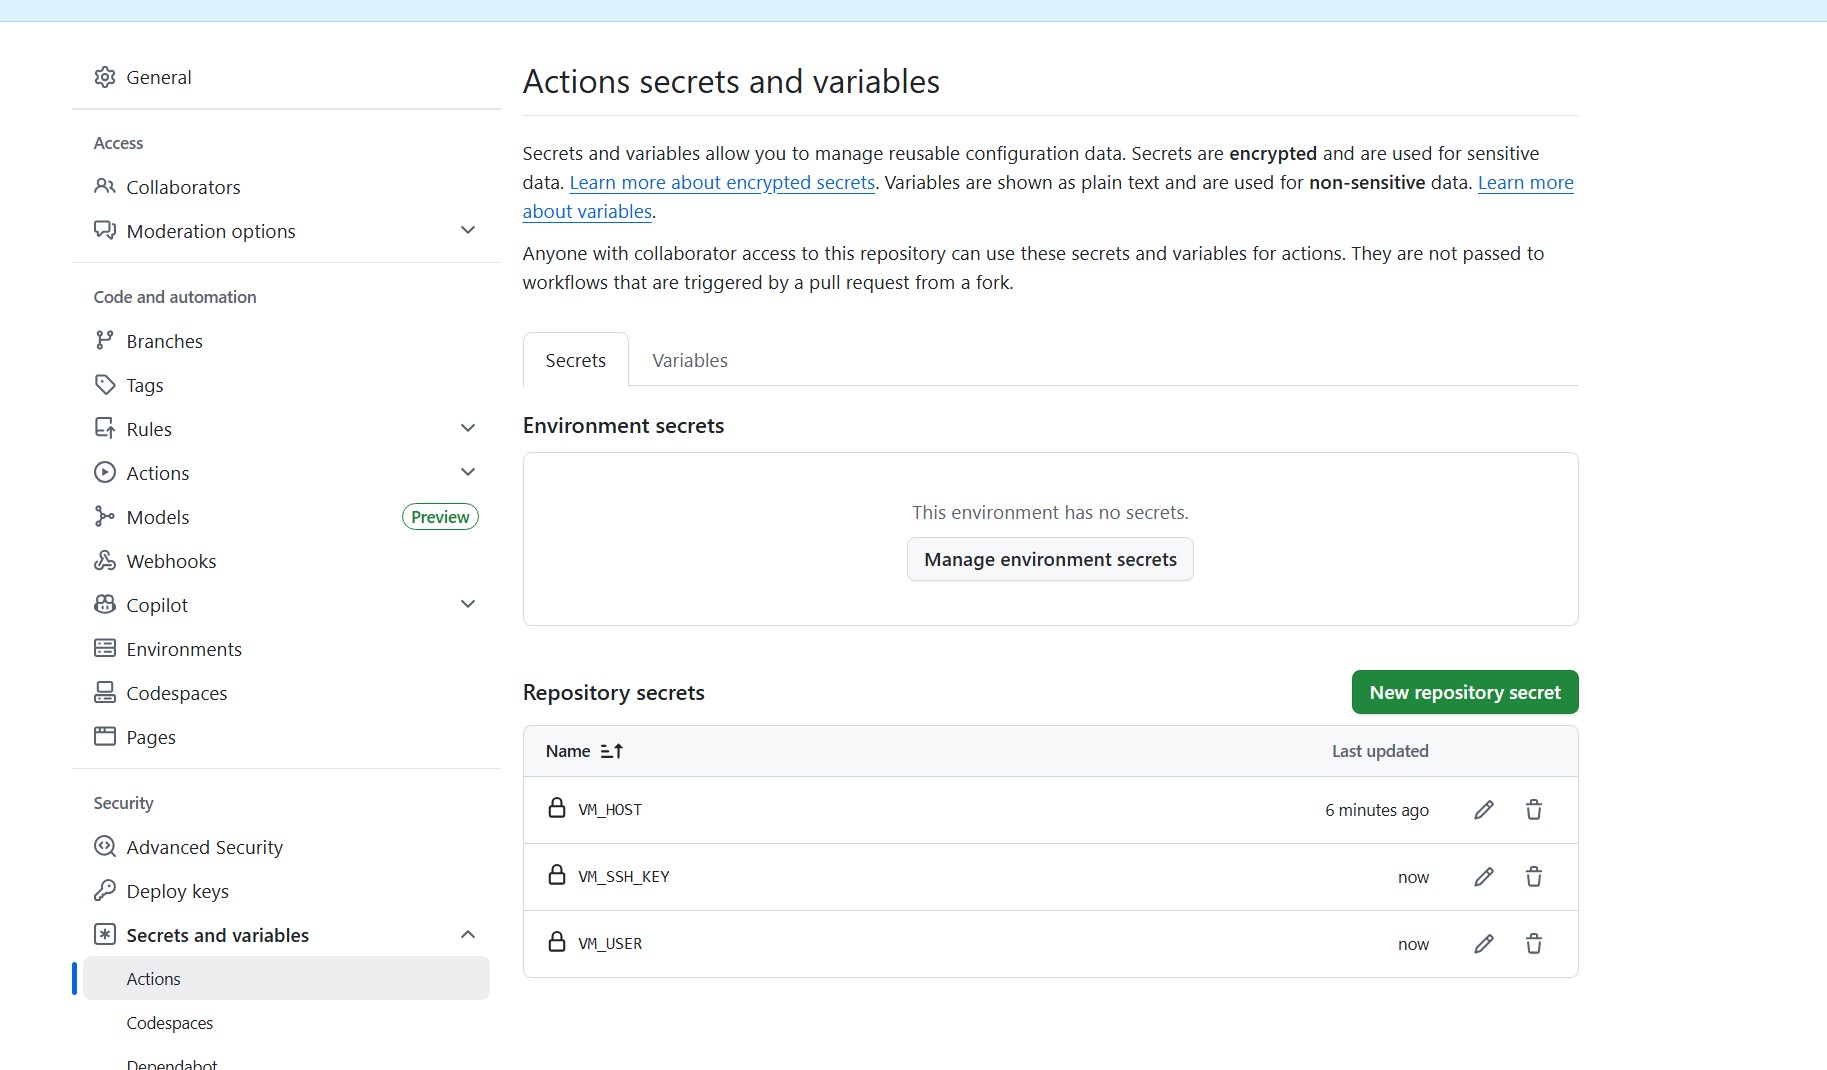The image size is (1827, 1070).
Task: Click the pencil edit icon for VM_HOST
Action: [x=1484, y=810]
